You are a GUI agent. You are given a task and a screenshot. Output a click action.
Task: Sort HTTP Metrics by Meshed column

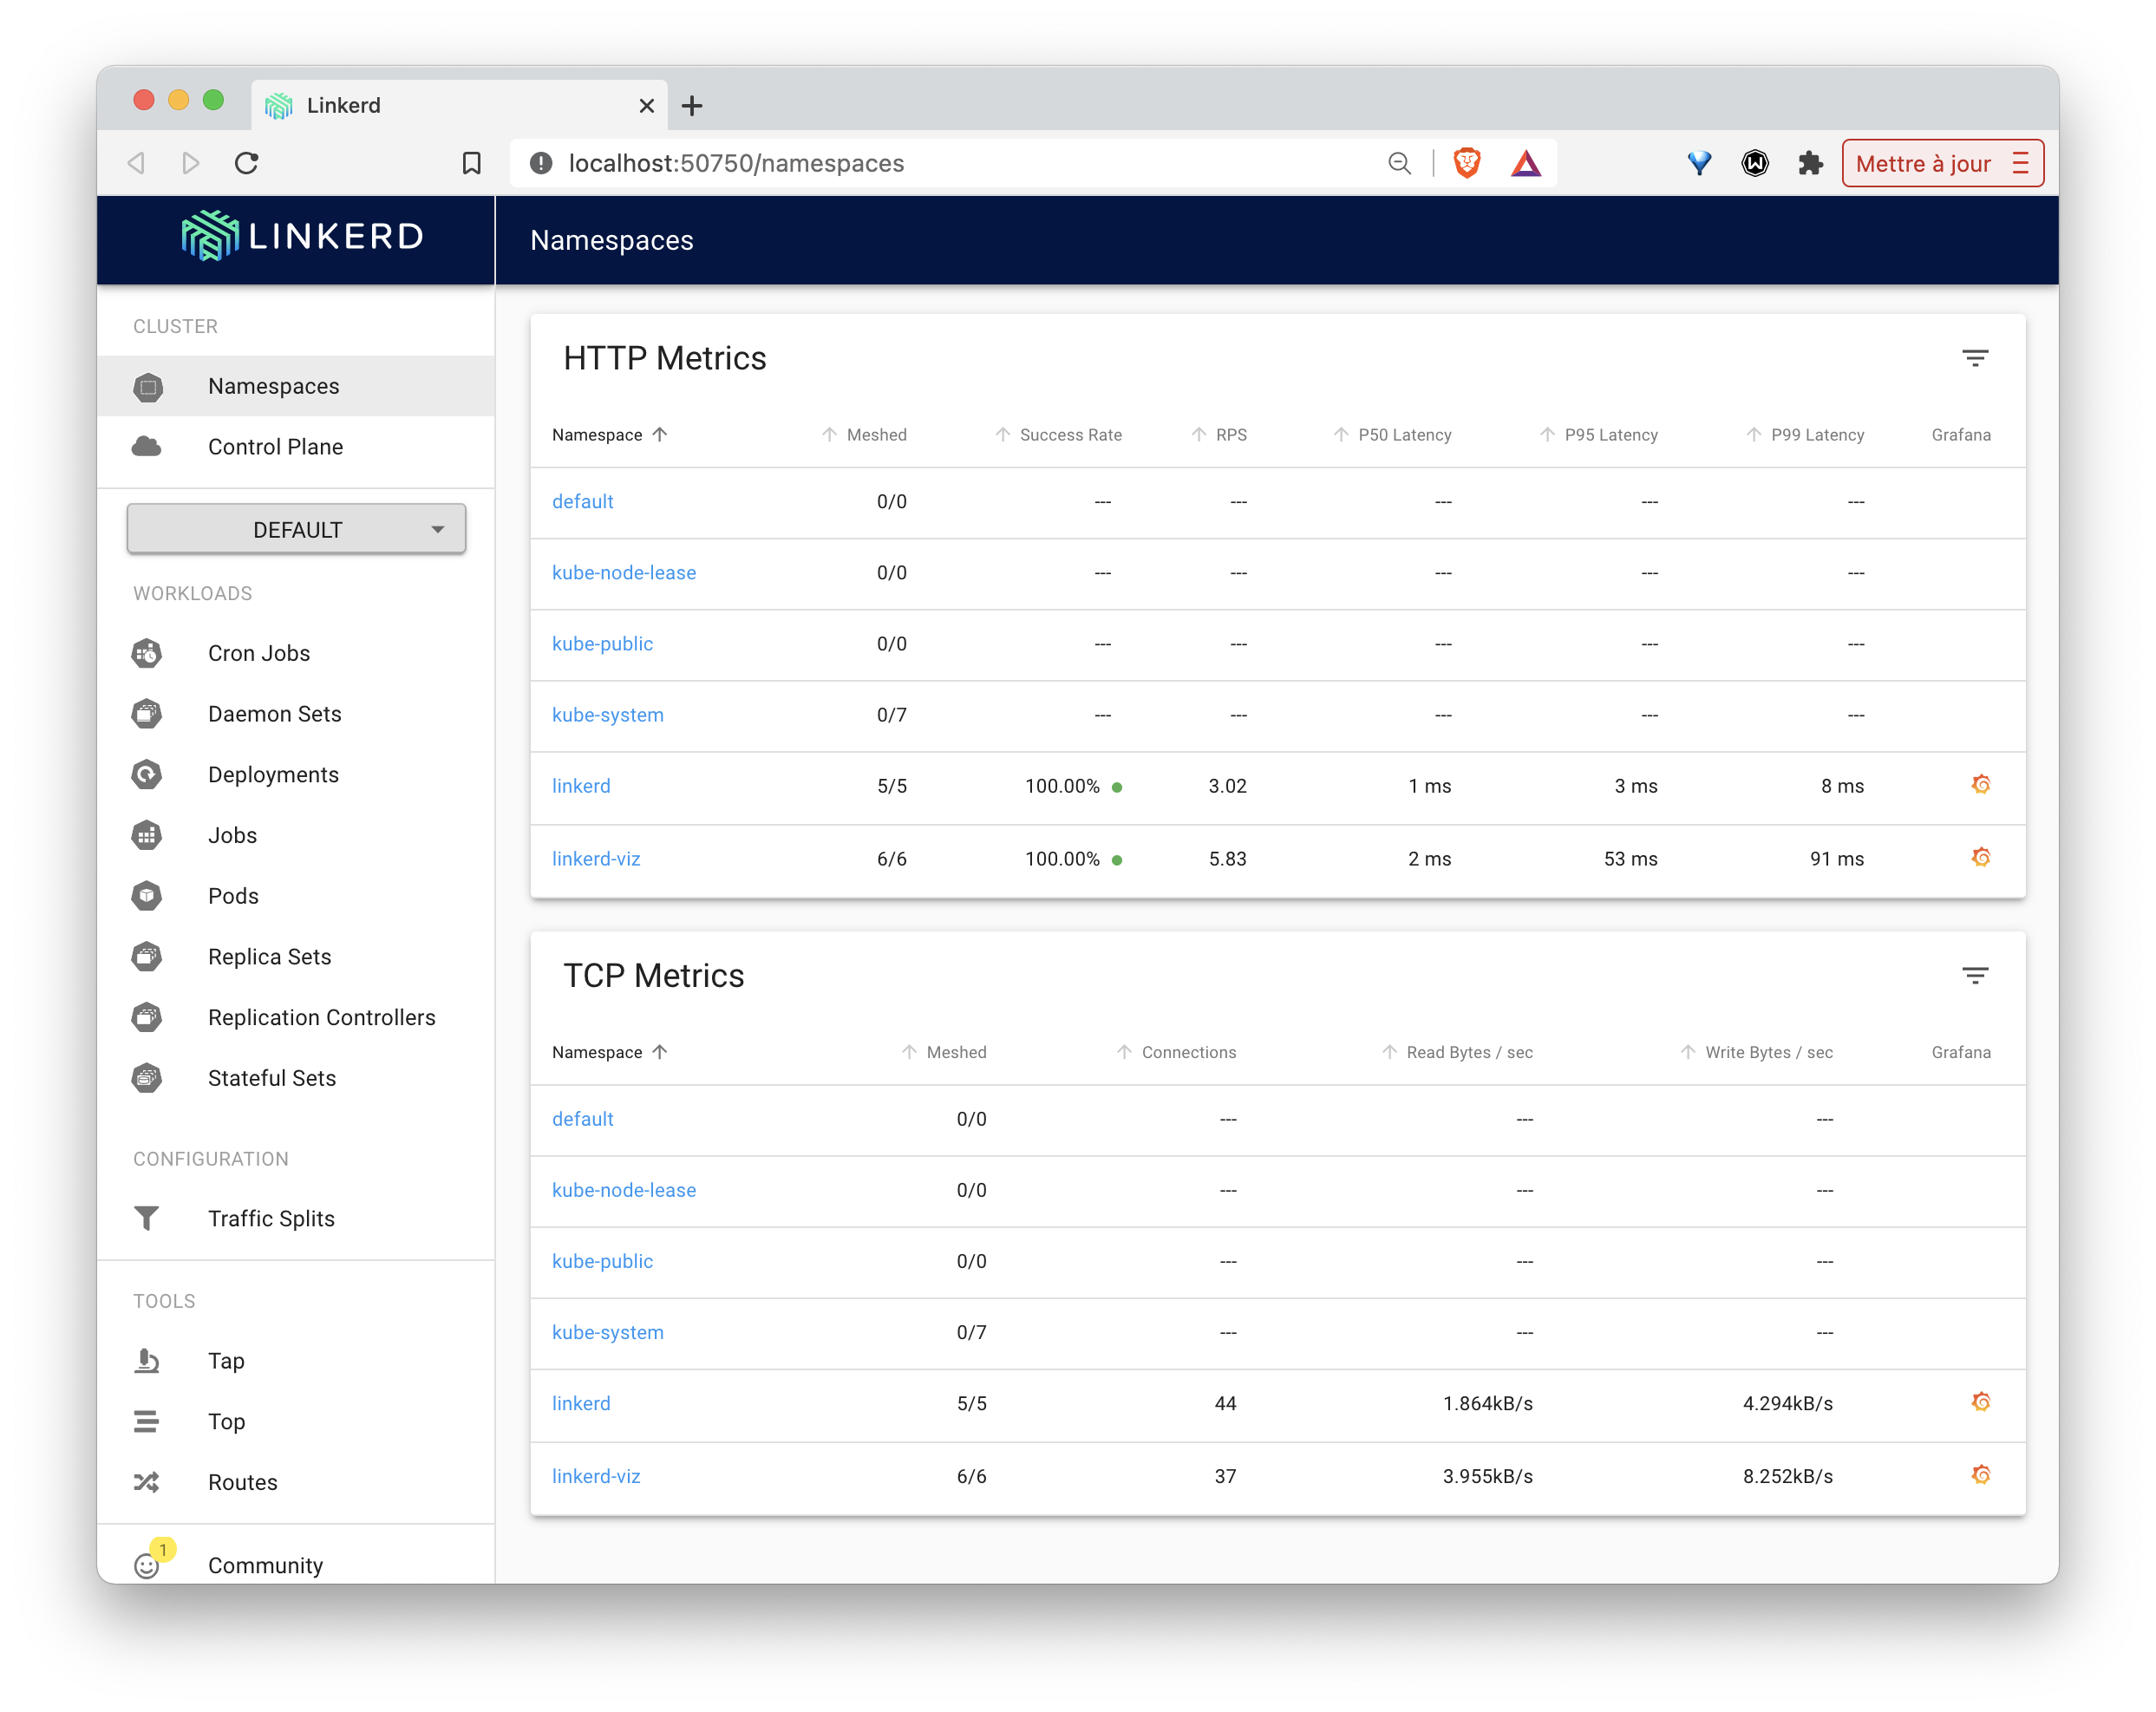pyautogui.click(x=864, y=435)
